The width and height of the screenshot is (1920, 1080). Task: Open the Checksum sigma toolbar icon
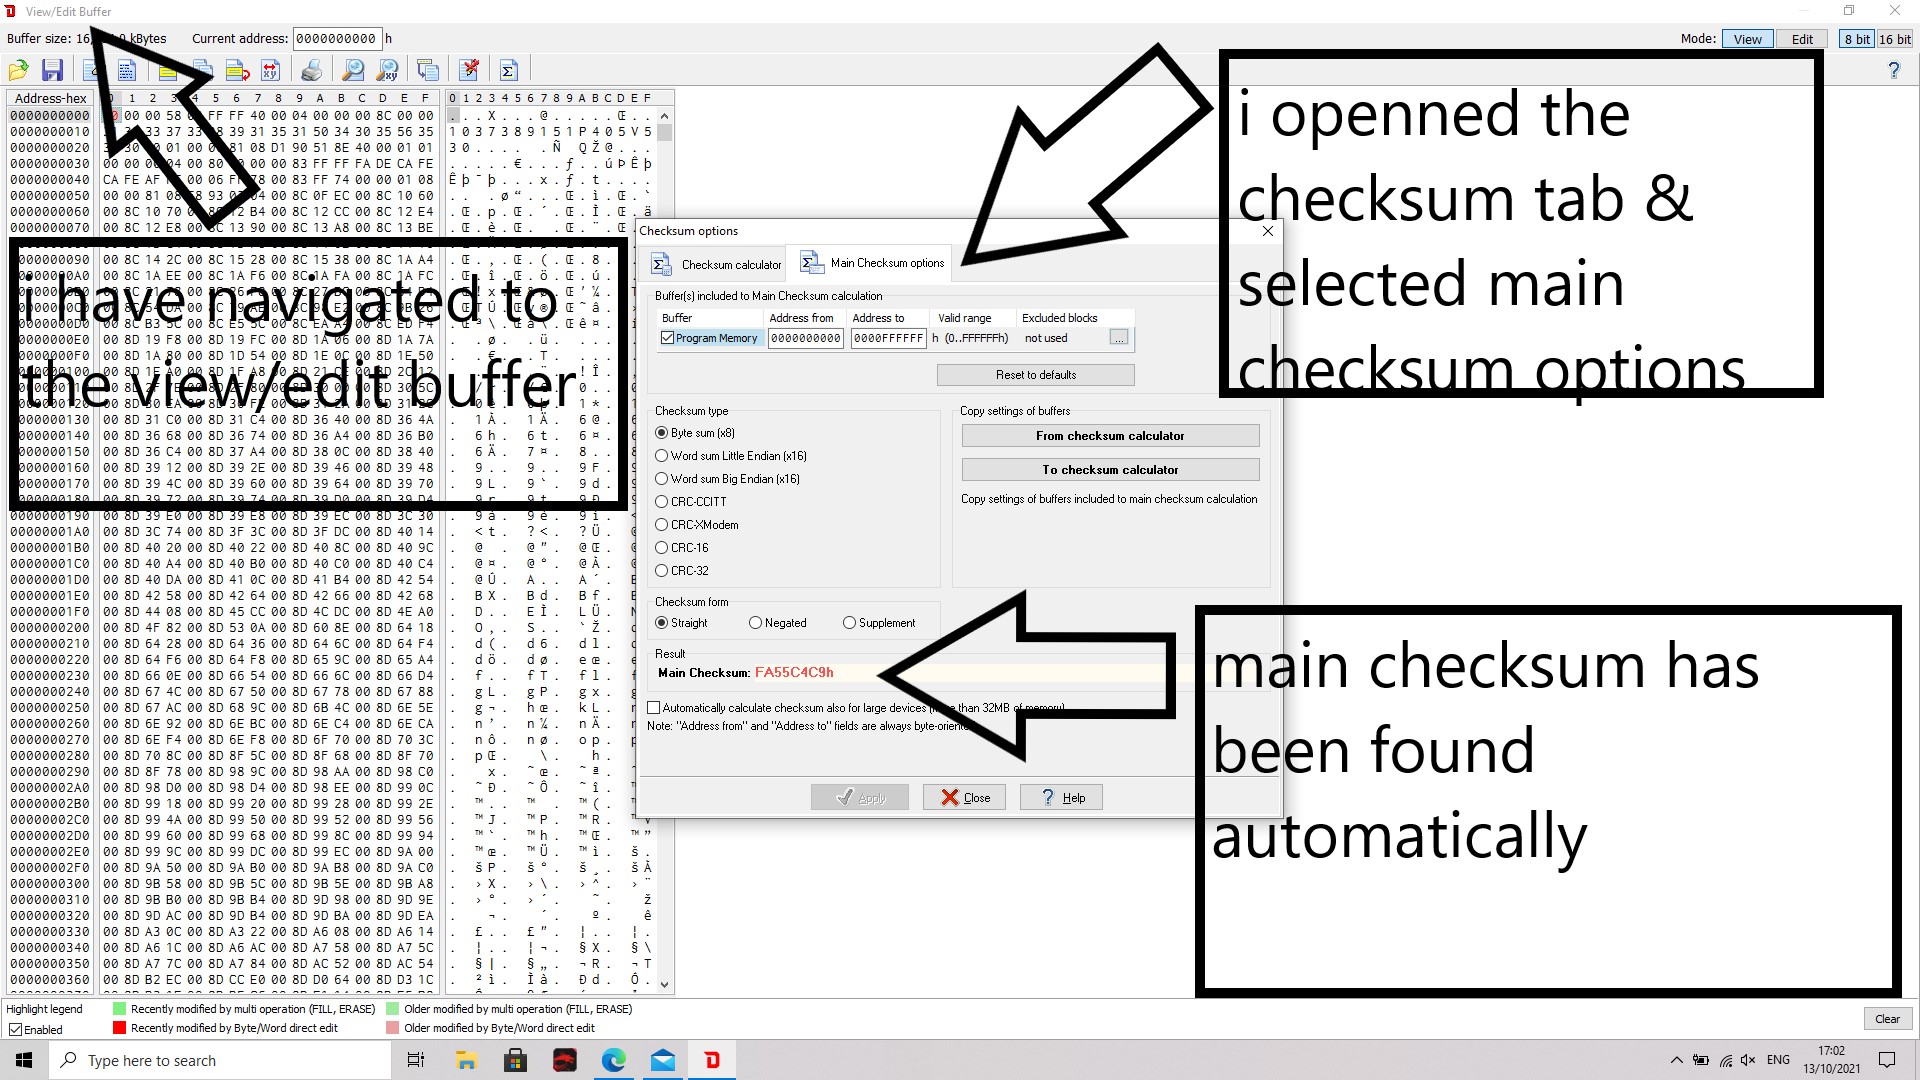tap(508, 70)
